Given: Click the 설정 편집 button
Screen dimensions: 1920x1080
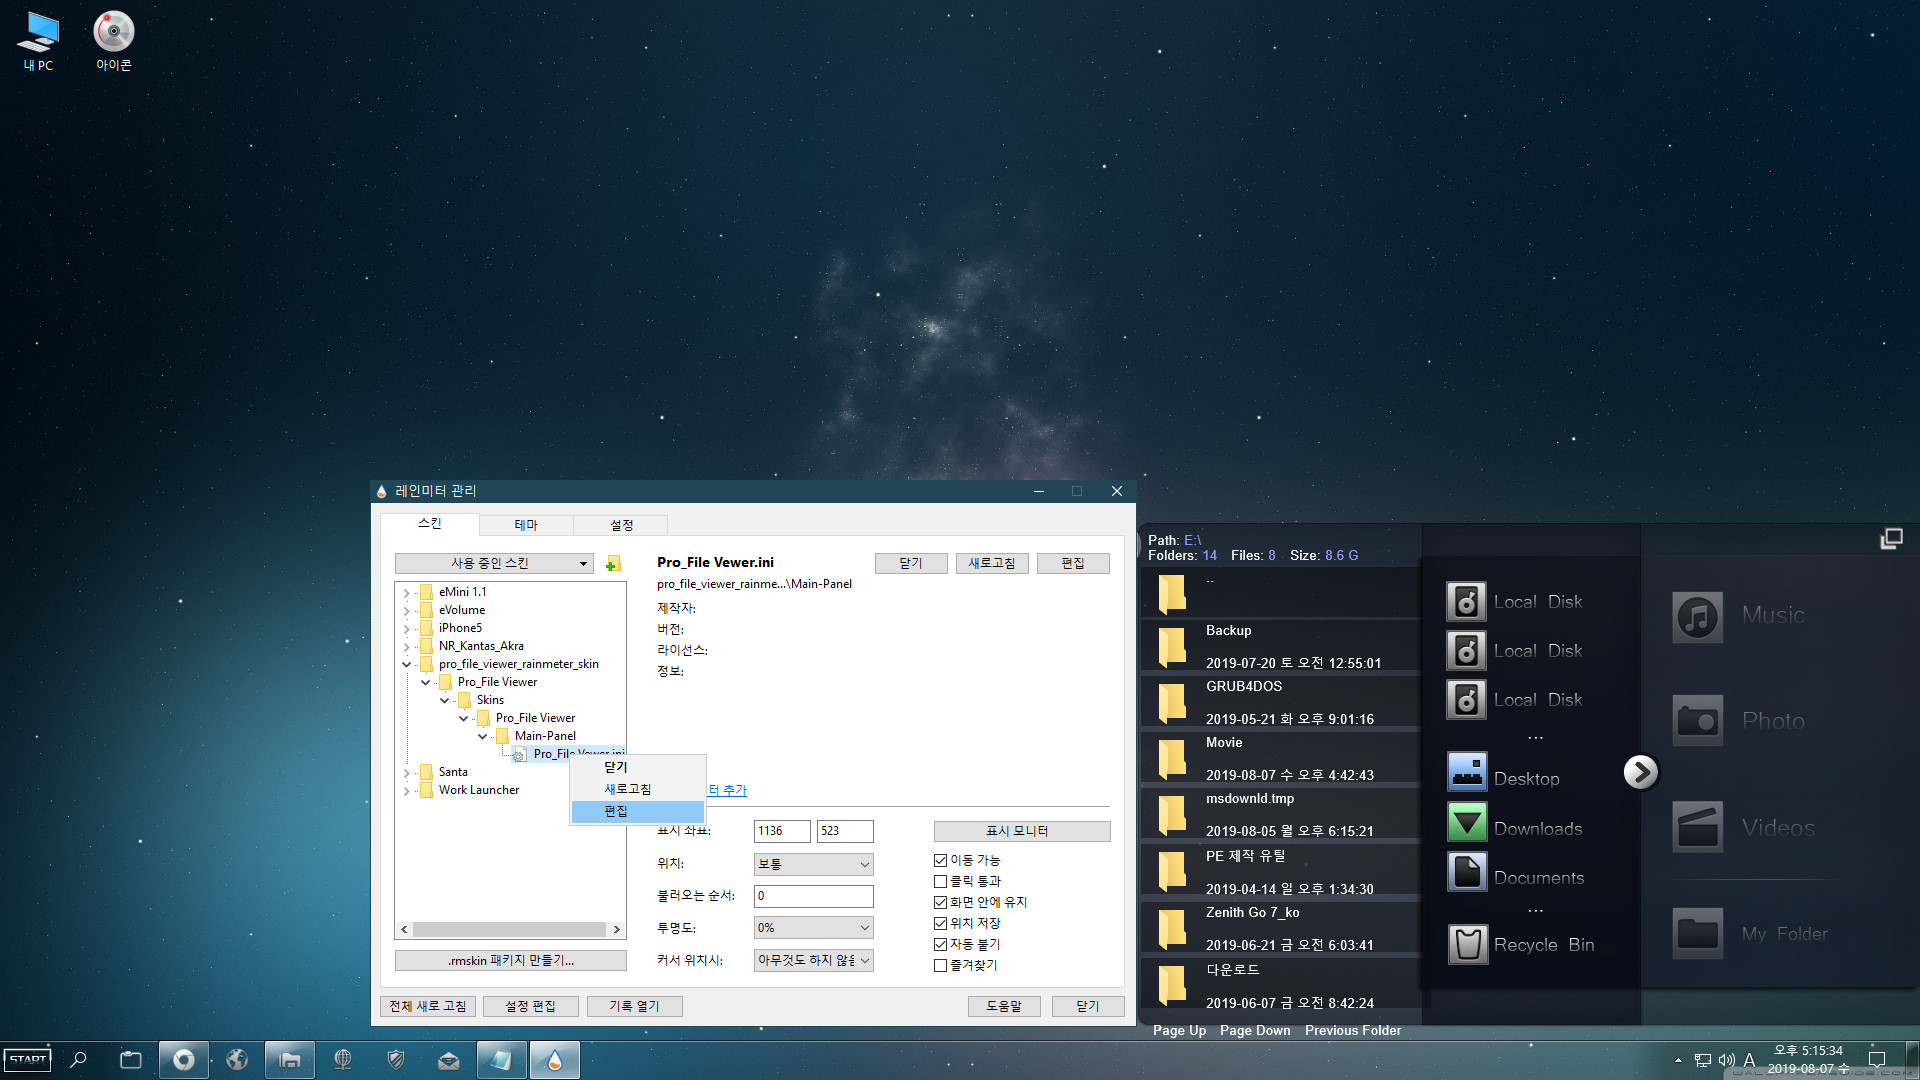Looking at the screenshot, I should point(530,1006).
